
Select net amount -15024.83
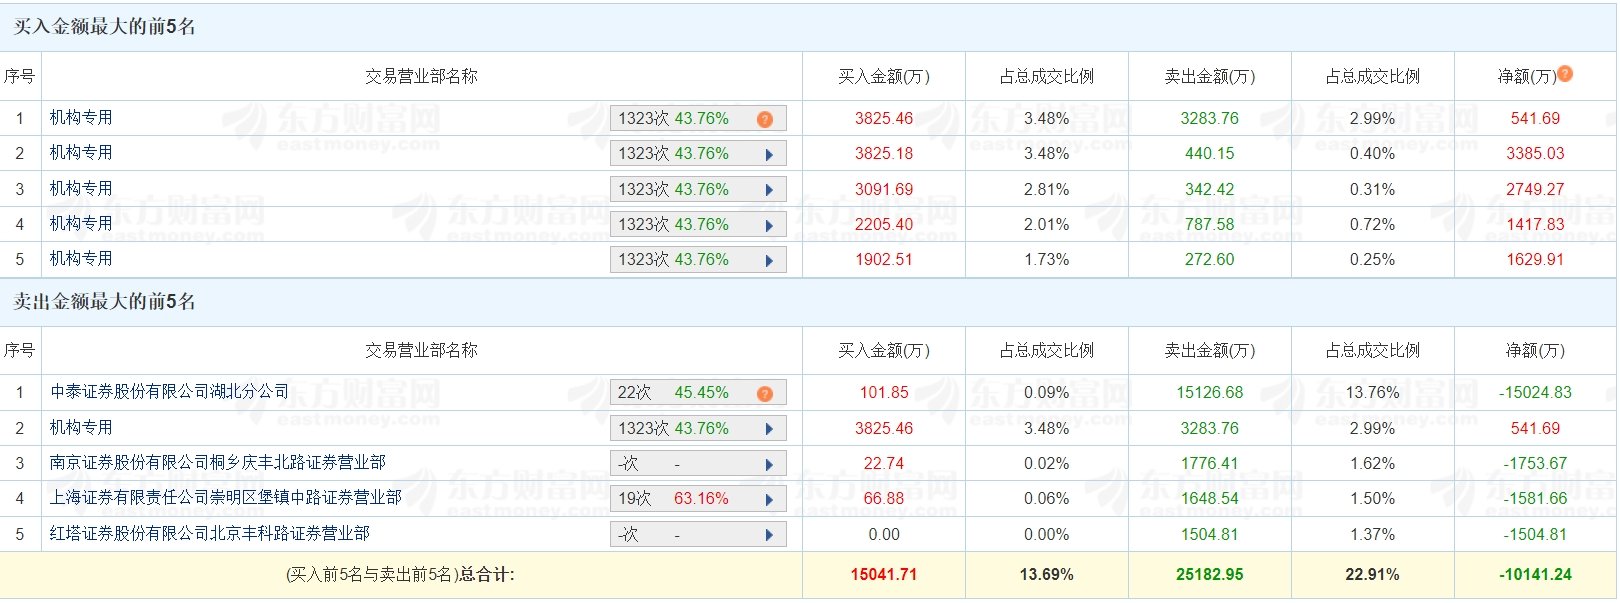pyautogui.click(x=1535, y=392)
